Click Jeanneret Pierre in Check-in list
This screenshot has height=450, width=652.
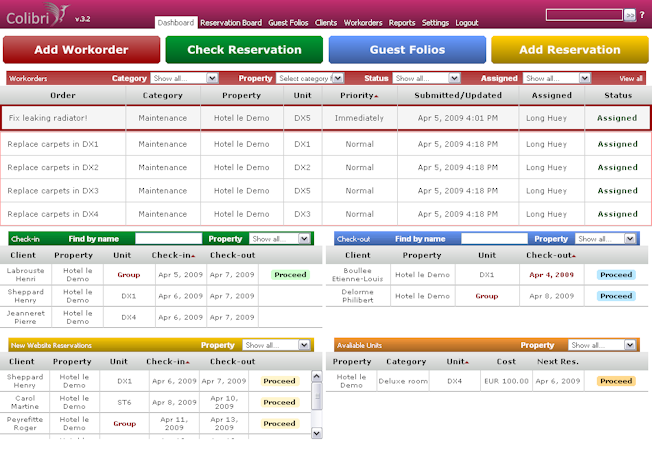tap(25, 317)
